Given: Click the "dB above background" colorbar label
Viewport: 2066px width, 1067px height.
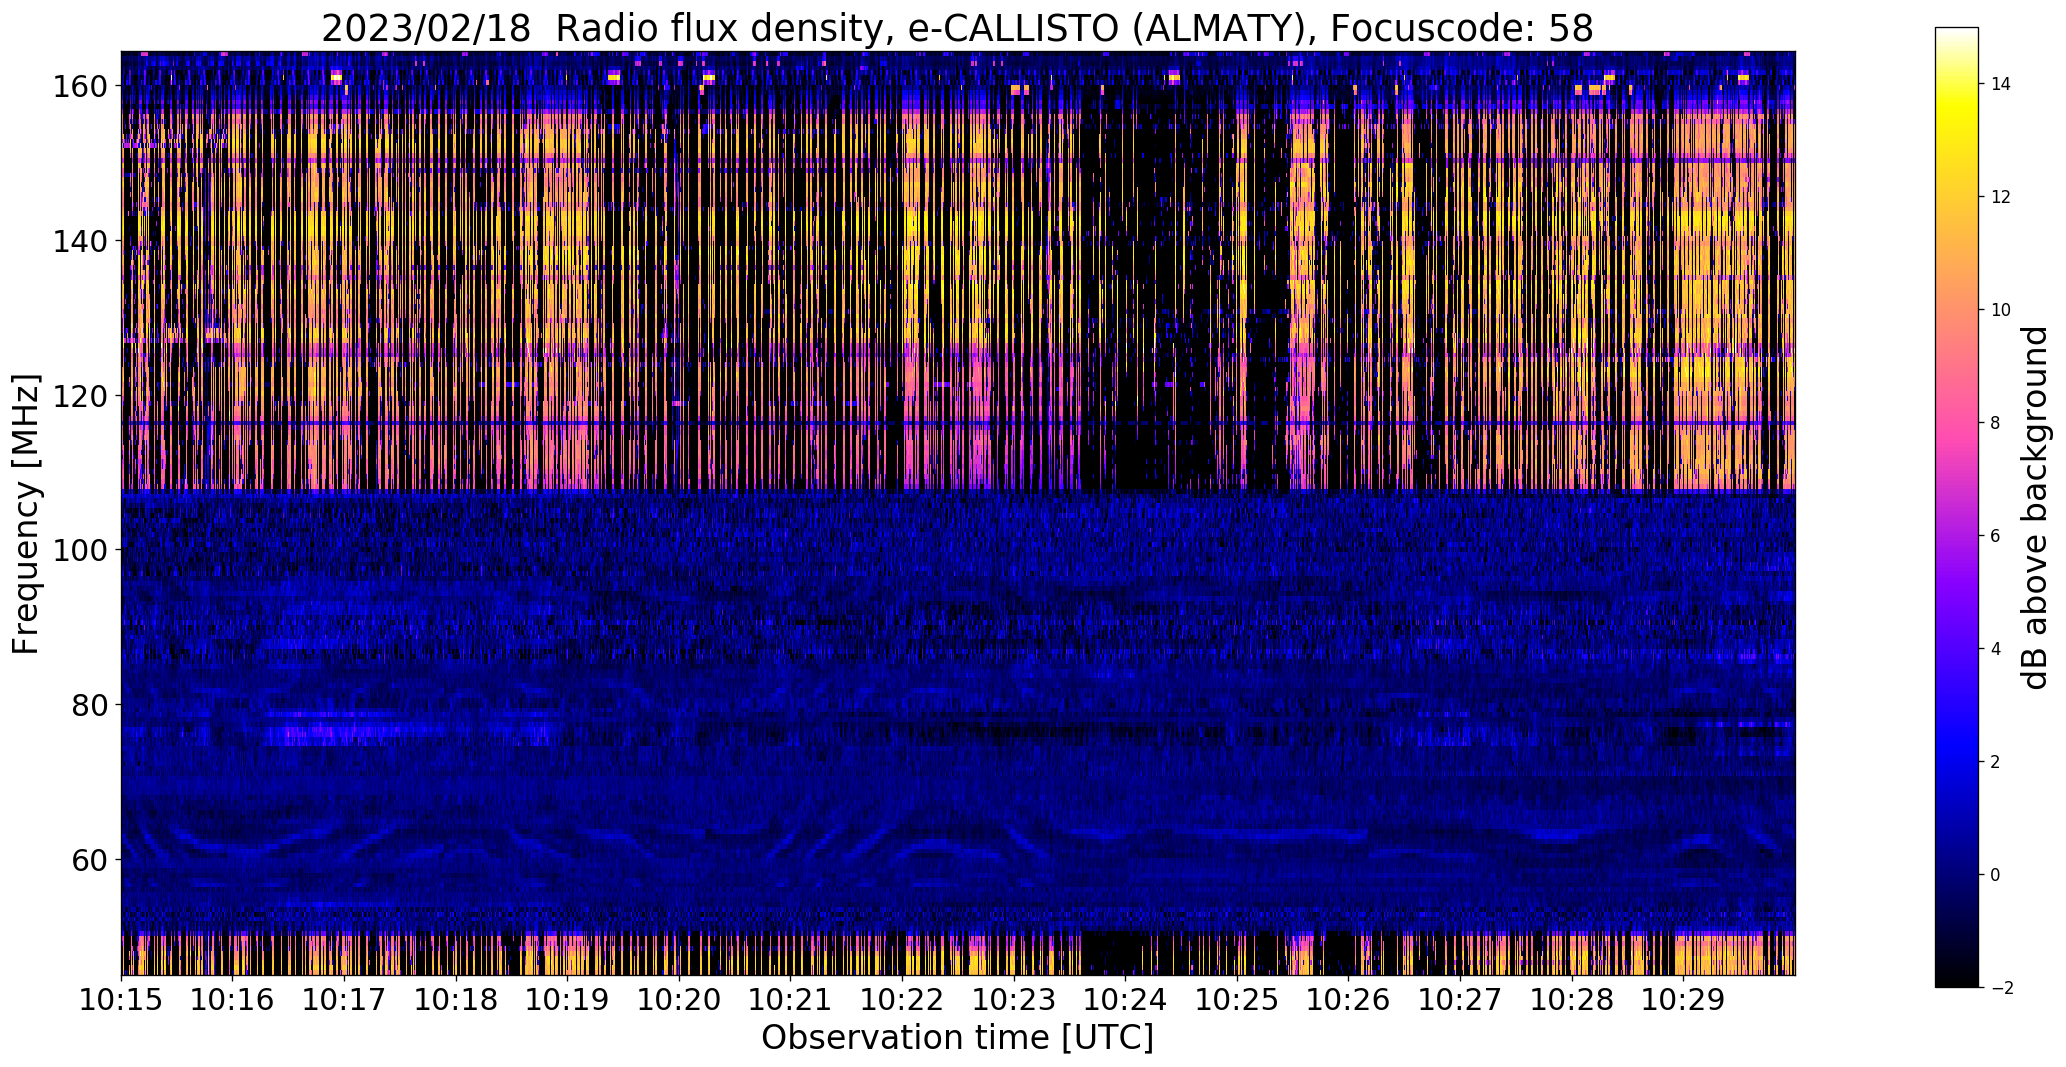Looking at the screenshot, I should 2035,507.
